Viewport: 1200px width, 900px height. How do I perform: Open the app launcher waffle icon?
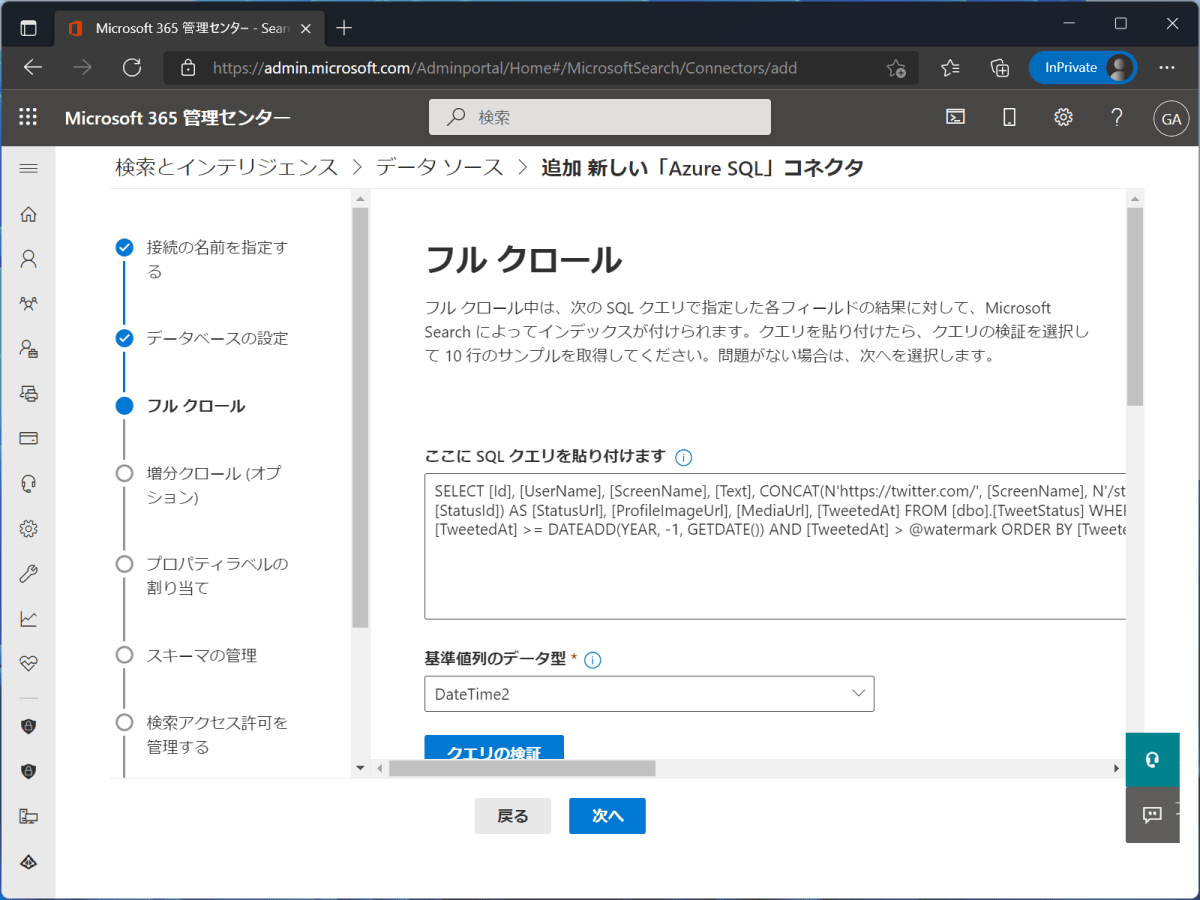pyautogui.click(x=28, y=117)
